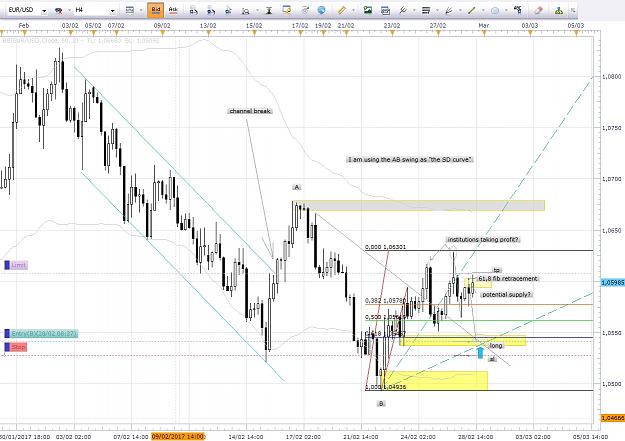Image resolution: width=625 pixels, height=441 pixels.
Task: Expand the arrow beside the trend line tool
Action: click(483, 10)
